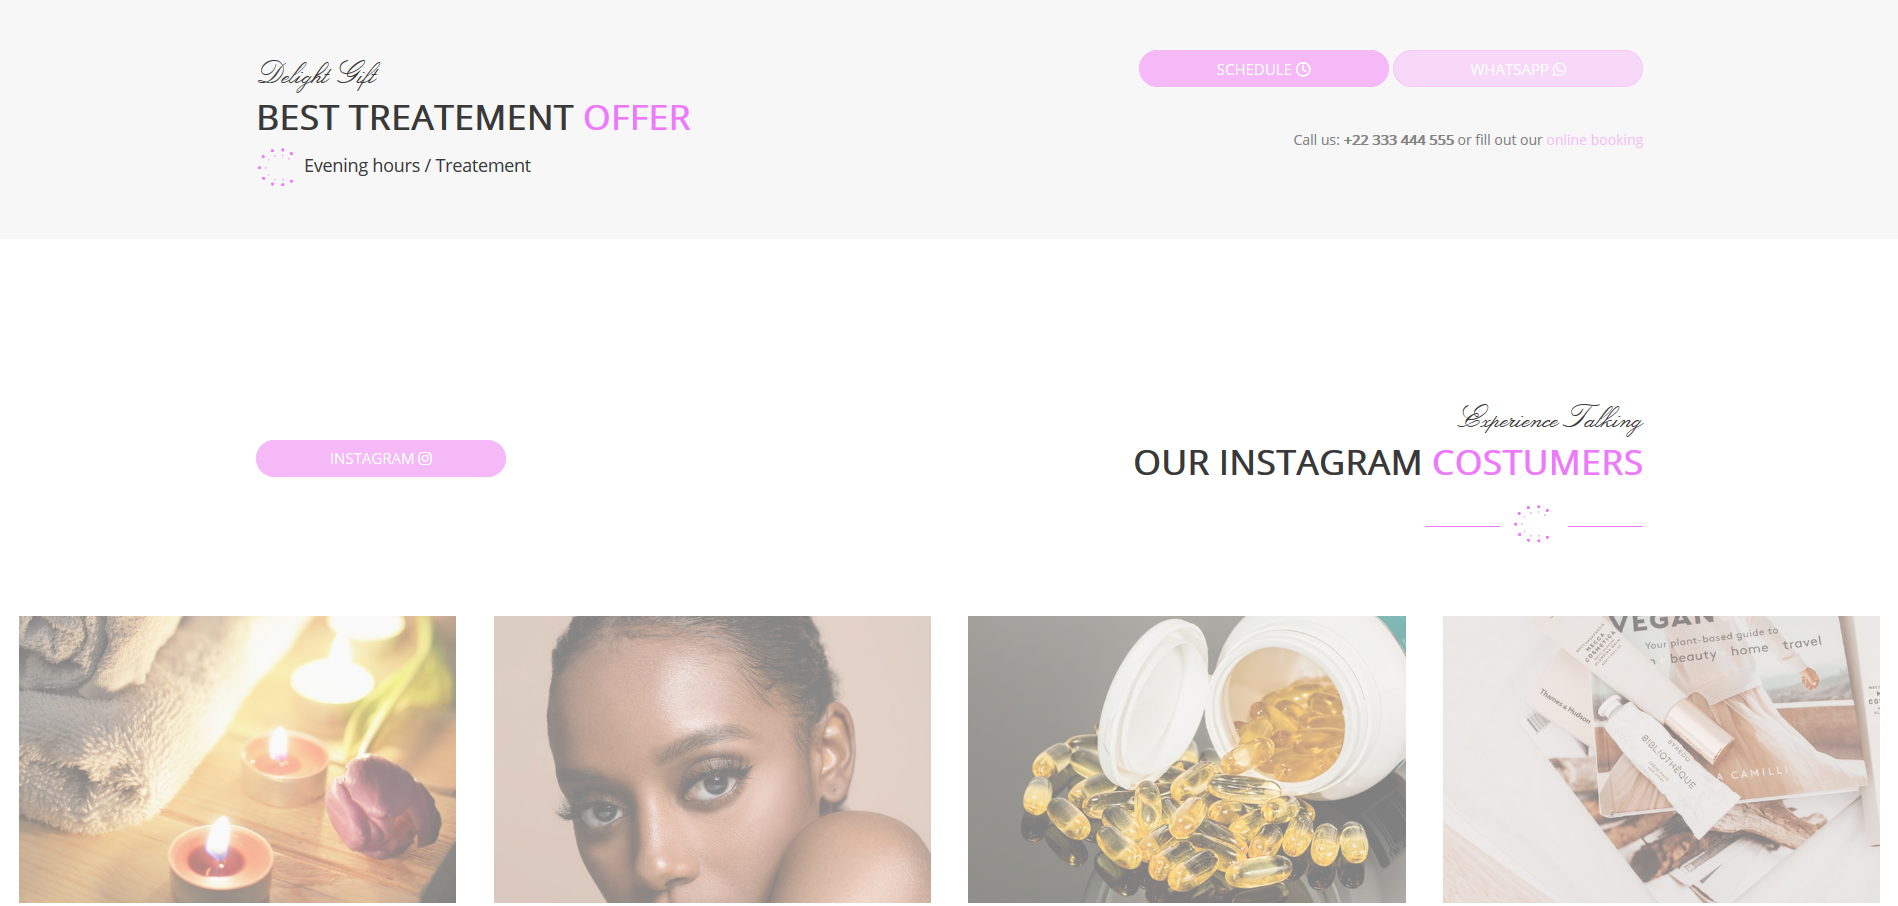Click the pink COSTUMERS heading word
The width and height of the screenshot is (1898, 906).
1537,463
